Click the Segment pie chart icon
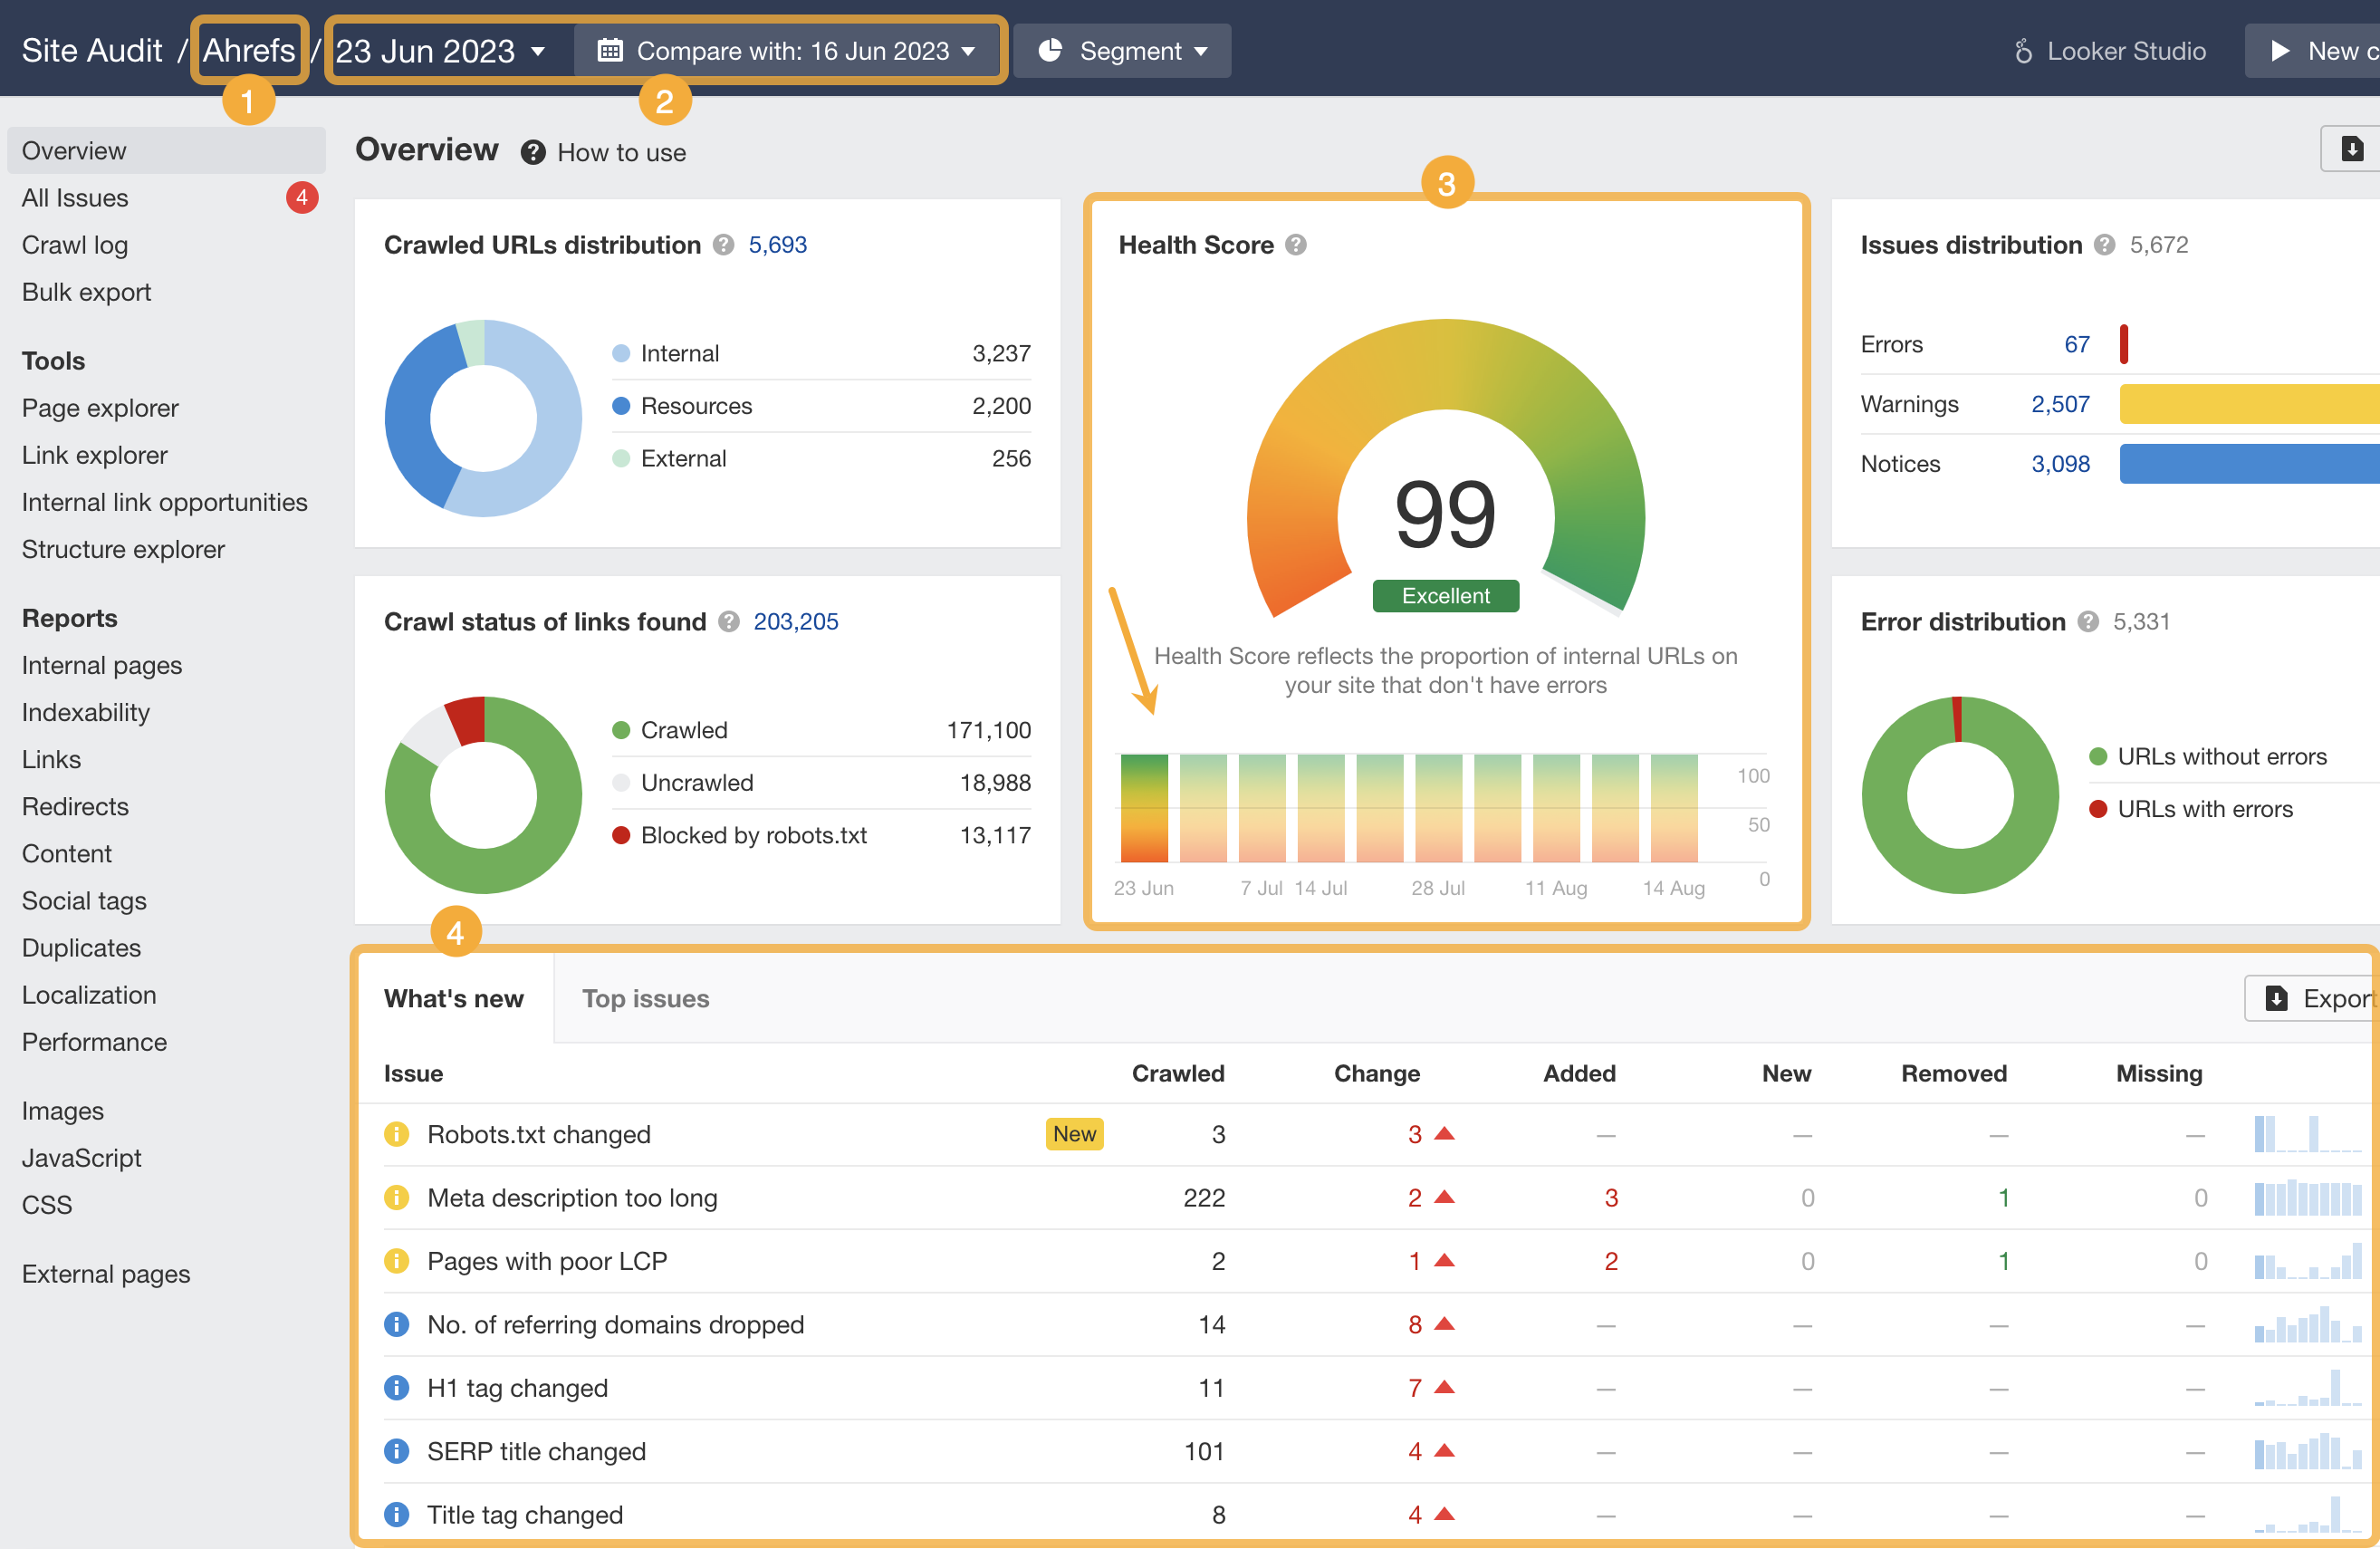The width and height of the screenshot is (2380, 1549). pyautogui.click(x=1050, y=50)
